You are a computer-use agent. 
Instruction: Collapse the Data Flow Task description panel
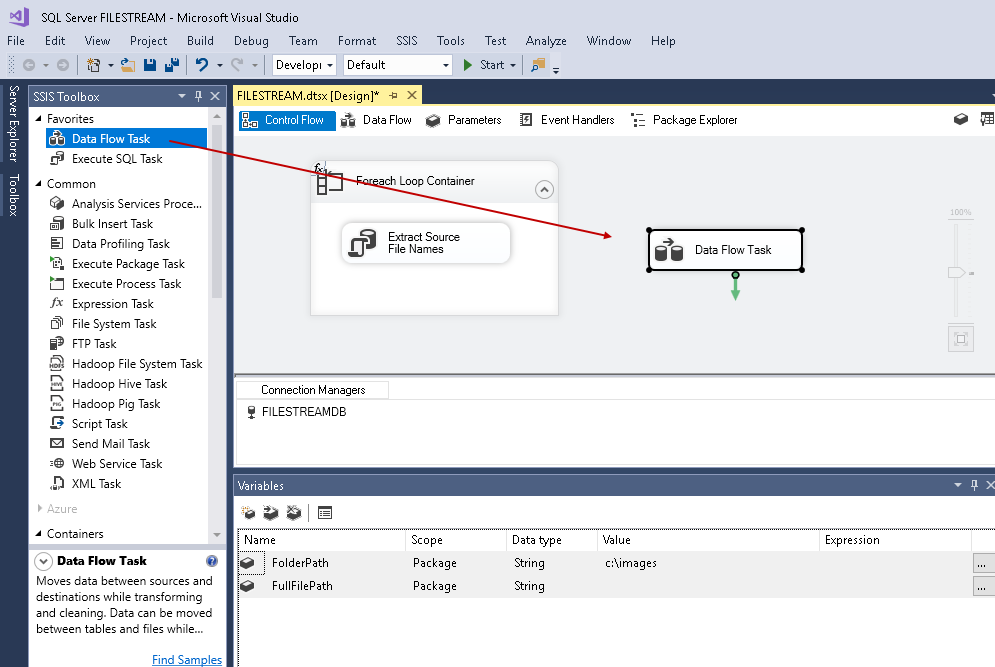(x=44, y=561)
